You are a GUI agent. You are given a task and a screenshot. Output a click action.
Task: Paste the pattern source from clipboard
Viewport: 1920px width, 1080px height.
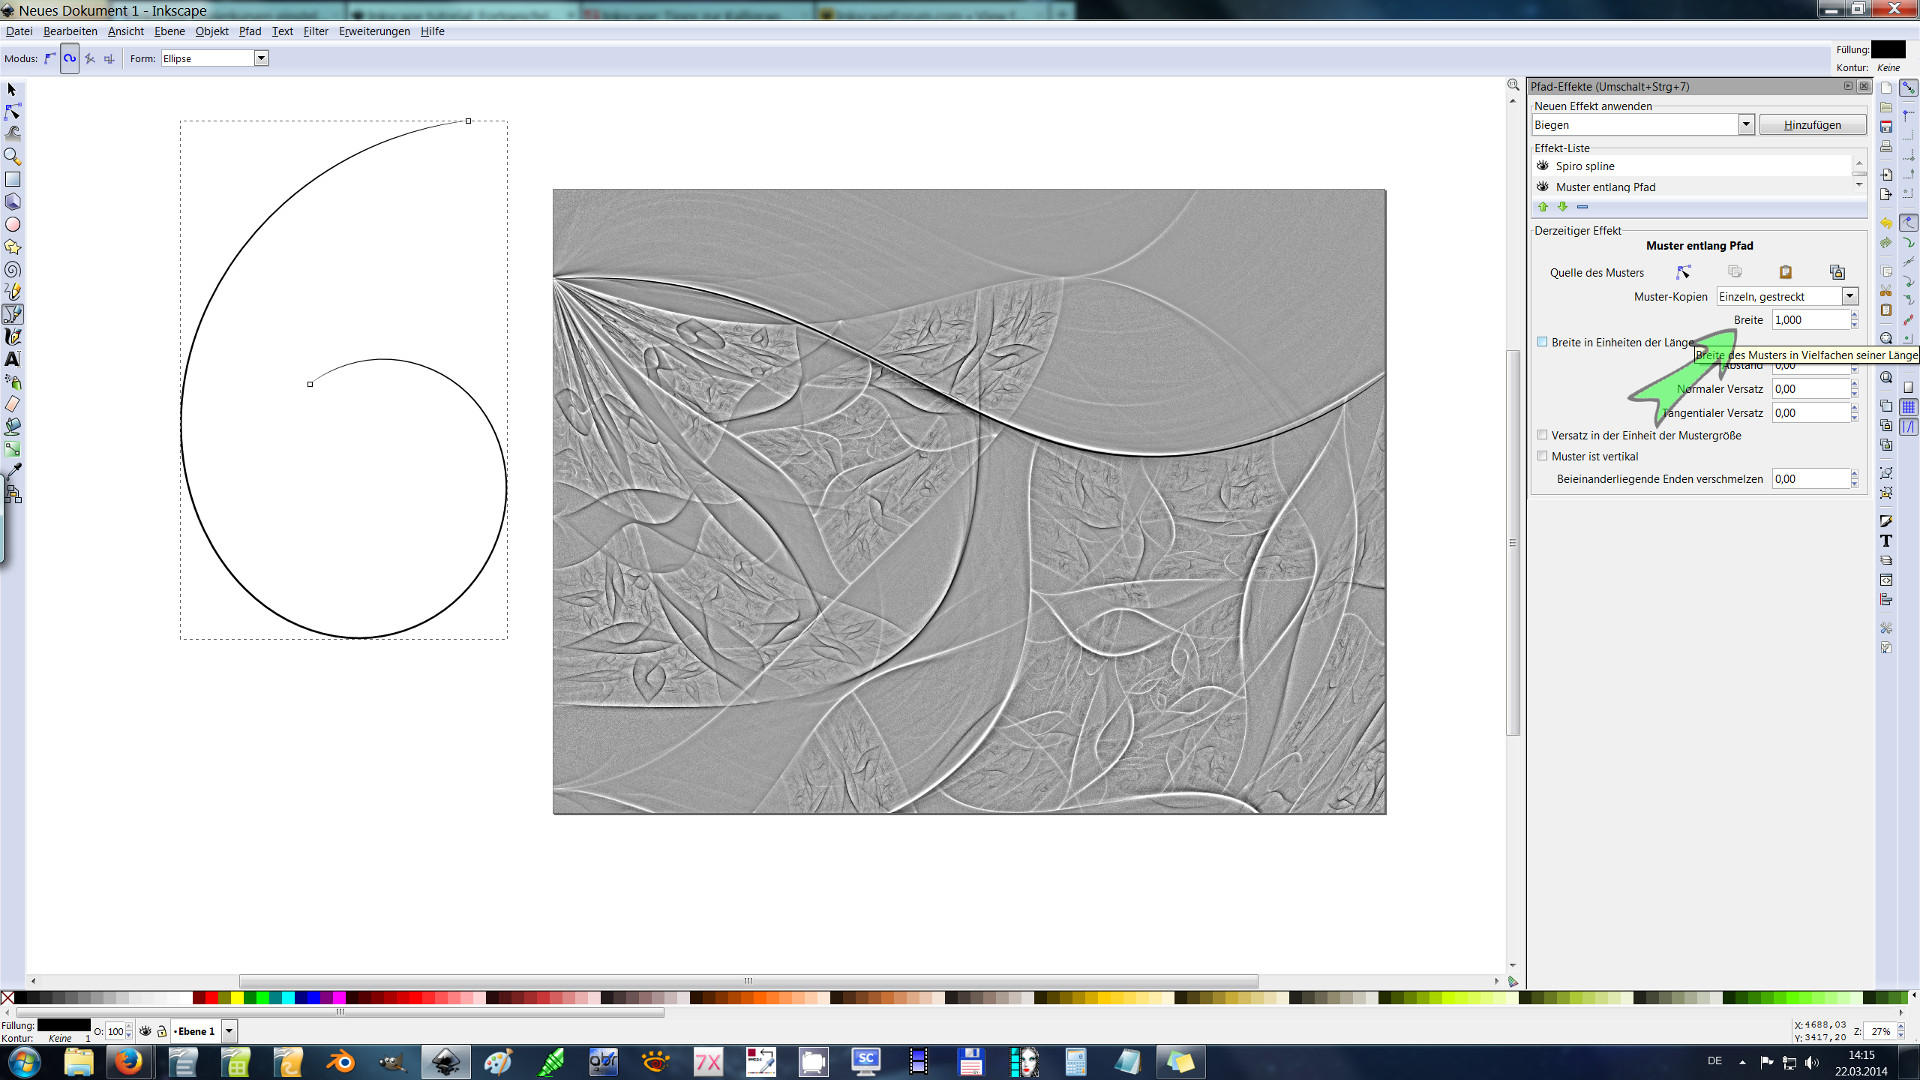[x=1784, y=271]
